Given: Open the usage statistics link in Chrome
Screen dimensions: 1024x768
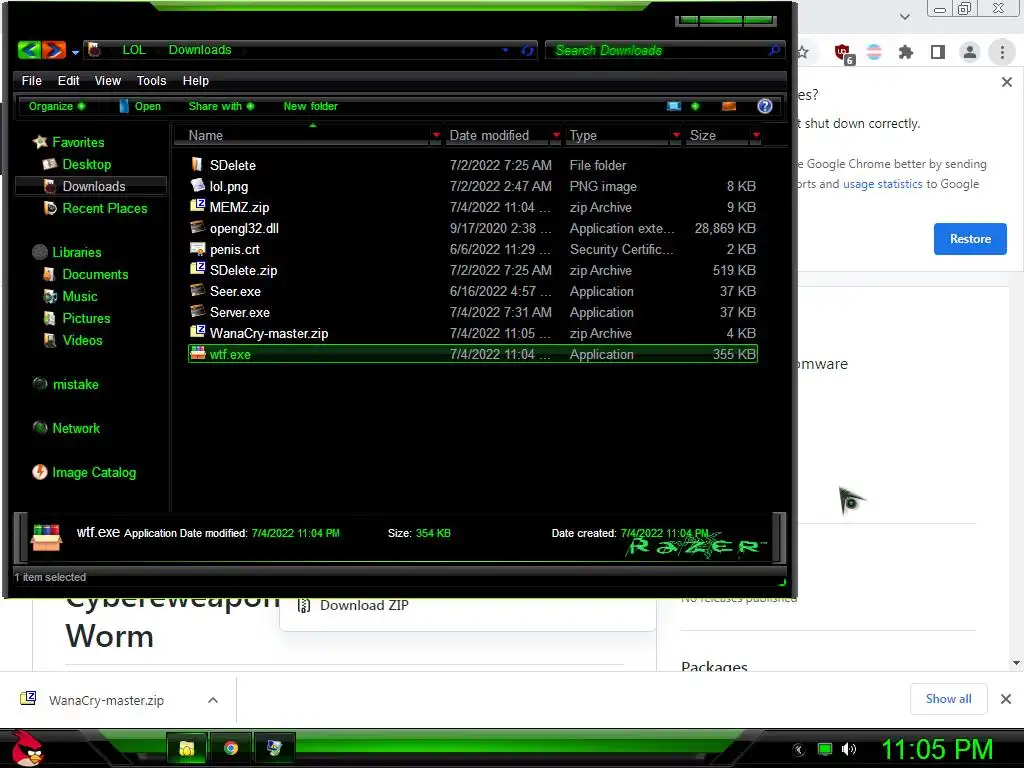Looking at the screenshot, I should click(x=882, y=184).
